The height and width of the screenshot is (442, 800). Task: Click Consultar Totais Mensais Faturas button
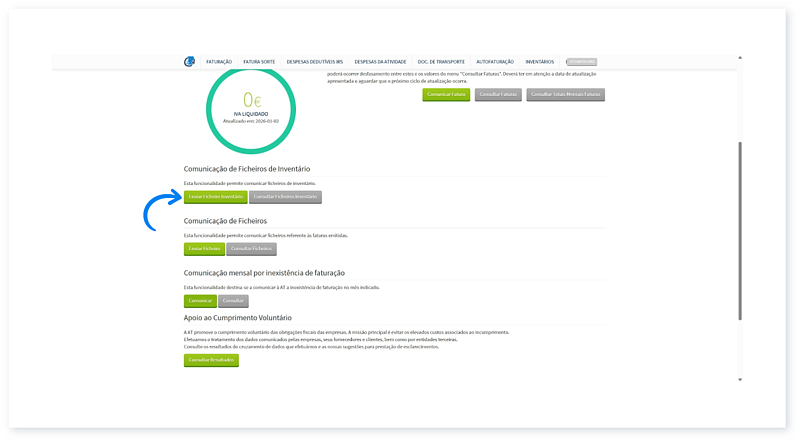565,94
